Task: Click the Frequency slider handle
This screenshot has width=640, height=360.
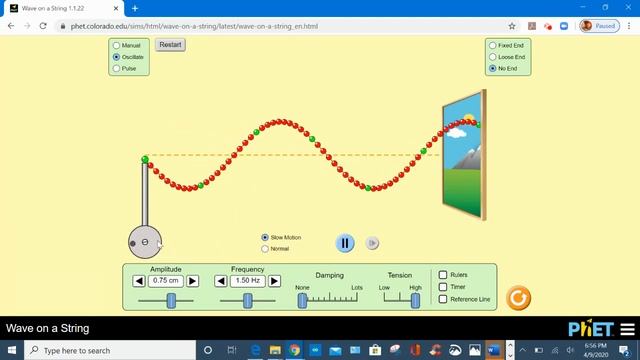Action: pyautogui.click(x=248, y=301)
